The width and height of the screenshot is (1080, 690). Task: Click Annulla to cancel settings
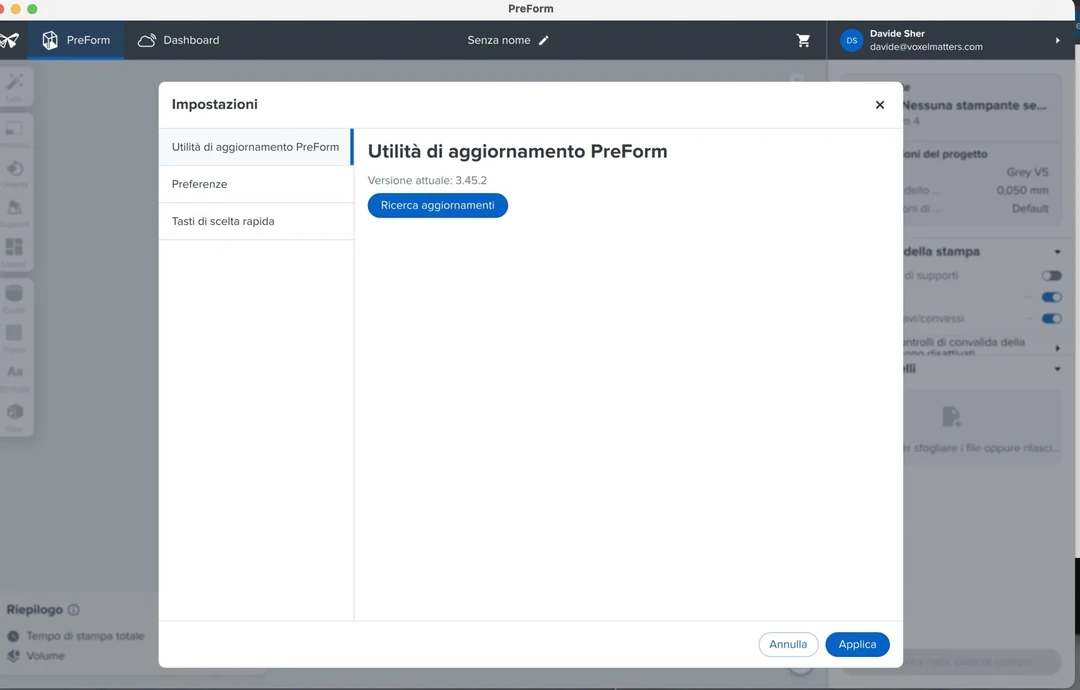788,645
